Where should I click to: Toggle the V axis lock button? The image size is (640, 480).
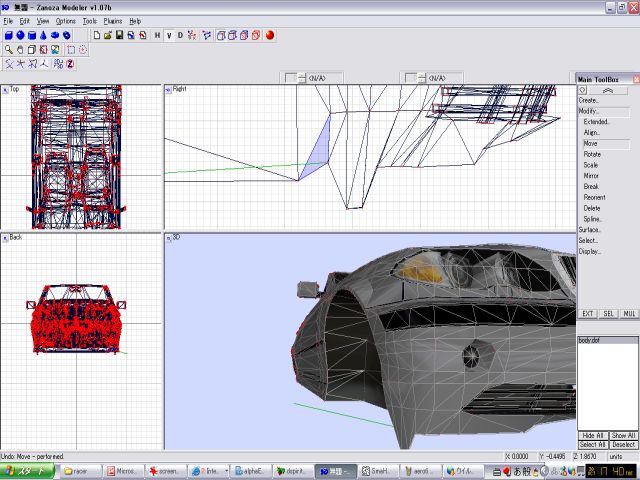(168, 35)
